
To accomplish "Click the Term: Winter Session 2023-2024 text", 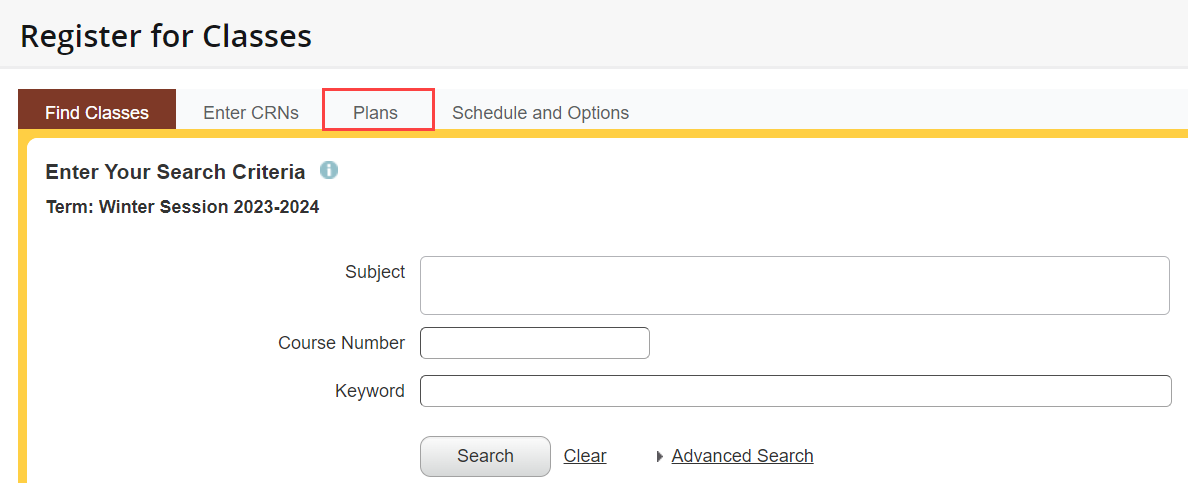I will pos(183,208).
